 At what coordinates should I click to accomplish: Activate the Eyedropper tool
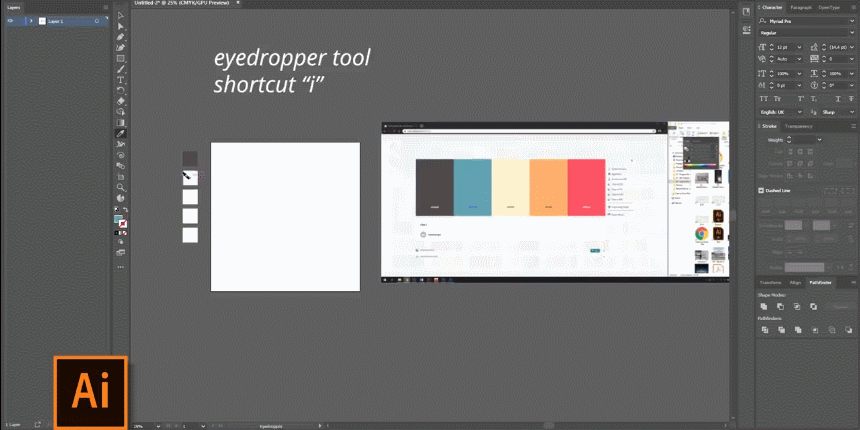tap(121, 133)
